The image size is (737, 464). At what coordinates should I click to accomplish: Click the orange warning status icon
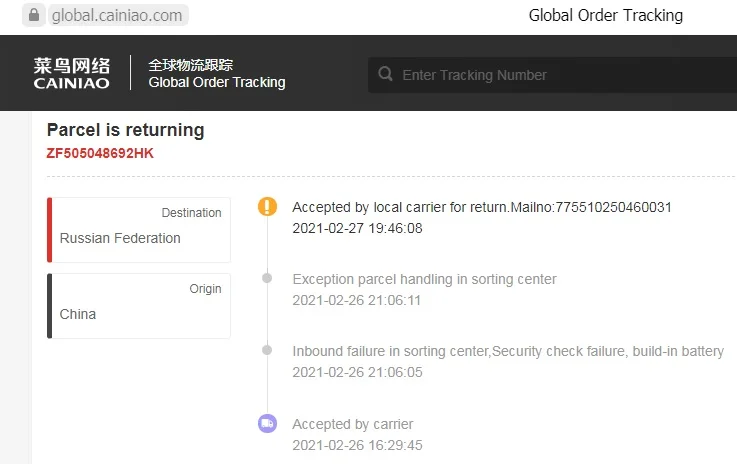[267, 207]
